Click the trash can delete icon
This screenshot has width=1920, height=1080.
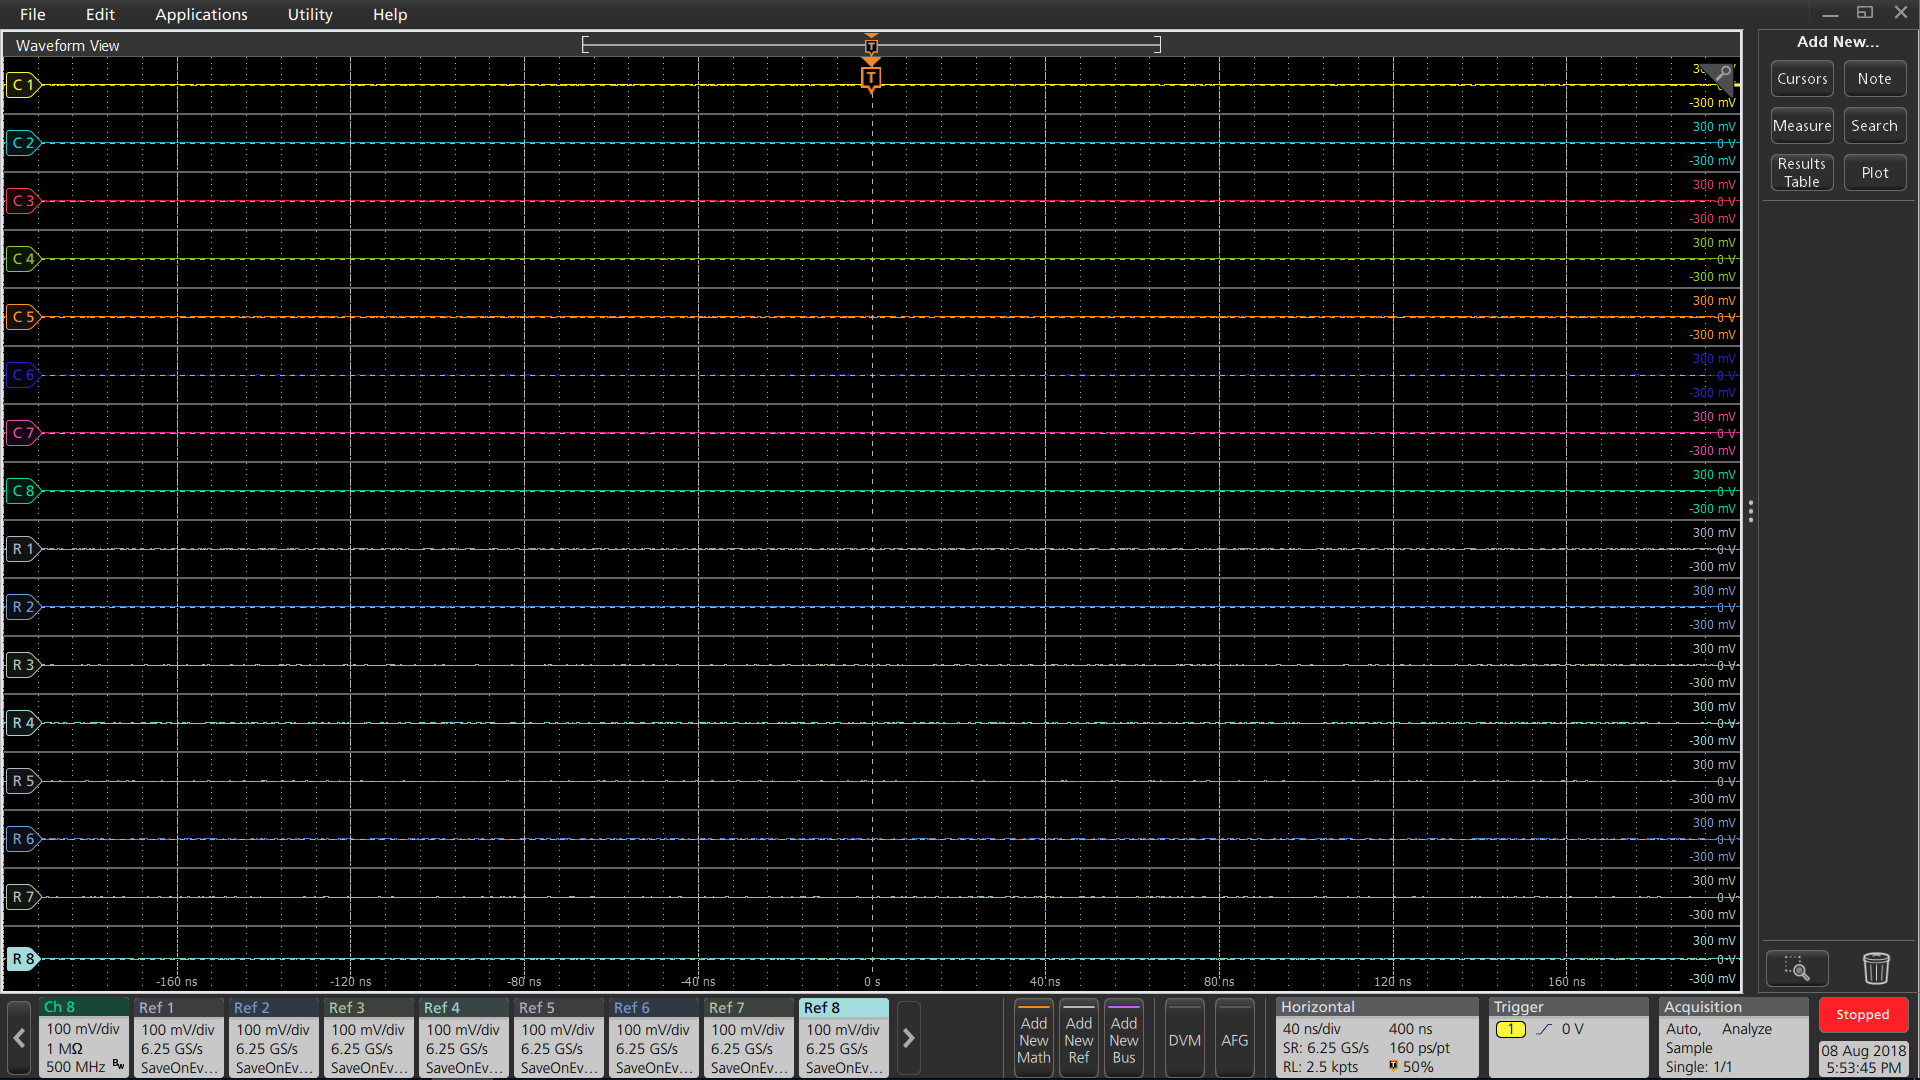[1876, 968]
